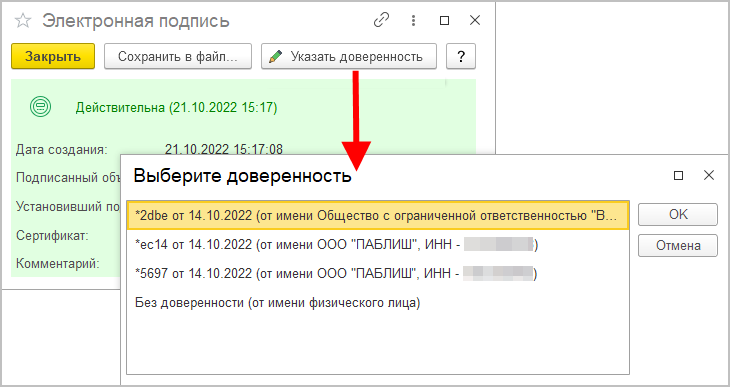This screenshot has width=730, height=387.
Task: Add Электронная подпись to favorites with star
Action: pos(23,21)
